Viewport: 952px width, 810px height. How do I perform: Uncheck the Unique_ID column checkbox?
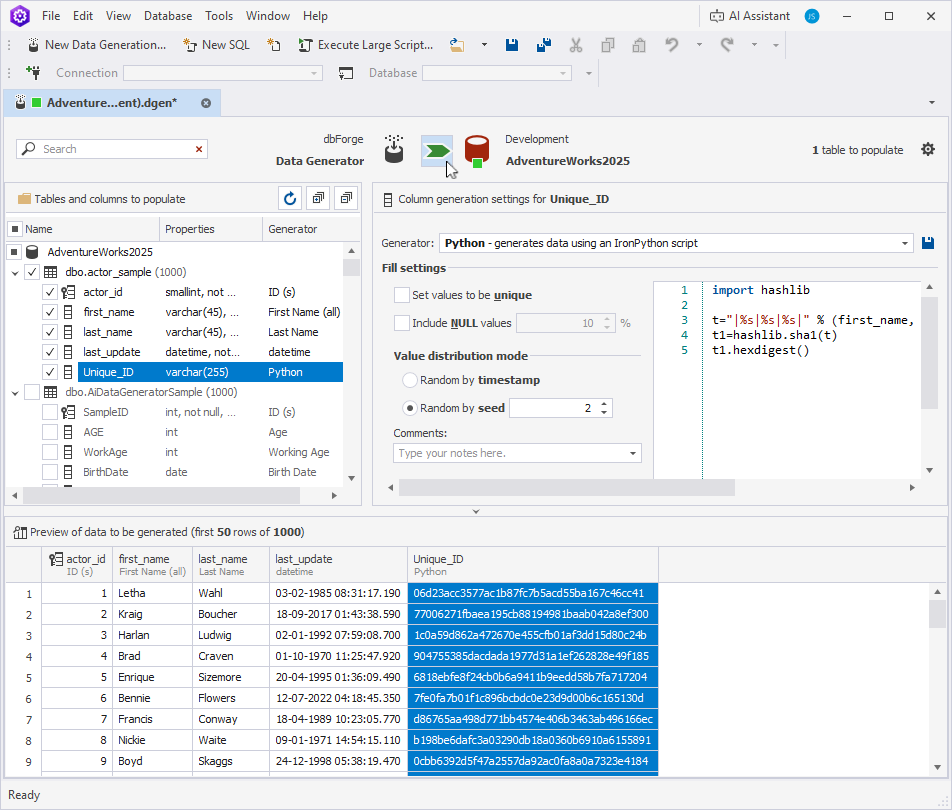tap(50, 372)
